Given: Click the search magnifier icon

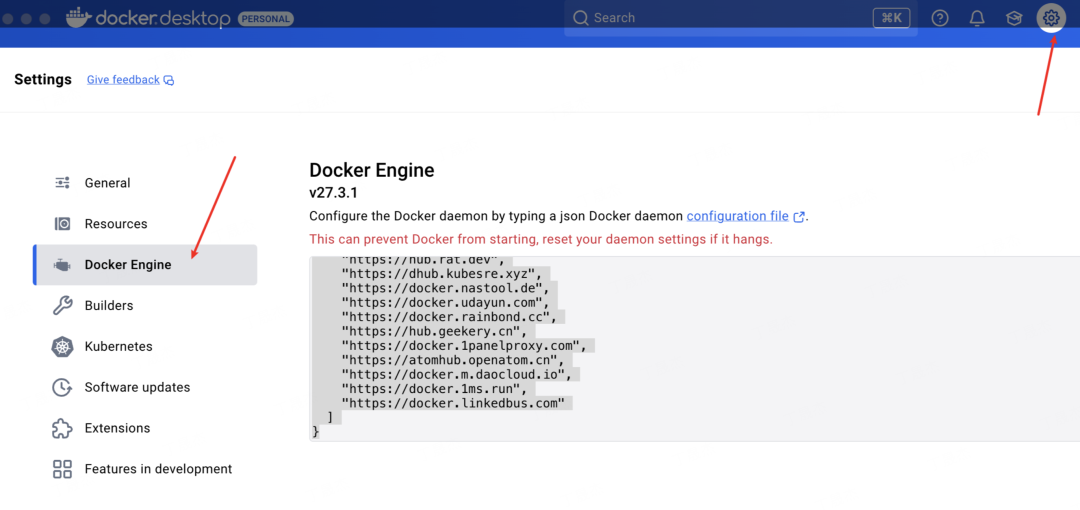Looking at the screenshot, I should [x=581, y=18].
